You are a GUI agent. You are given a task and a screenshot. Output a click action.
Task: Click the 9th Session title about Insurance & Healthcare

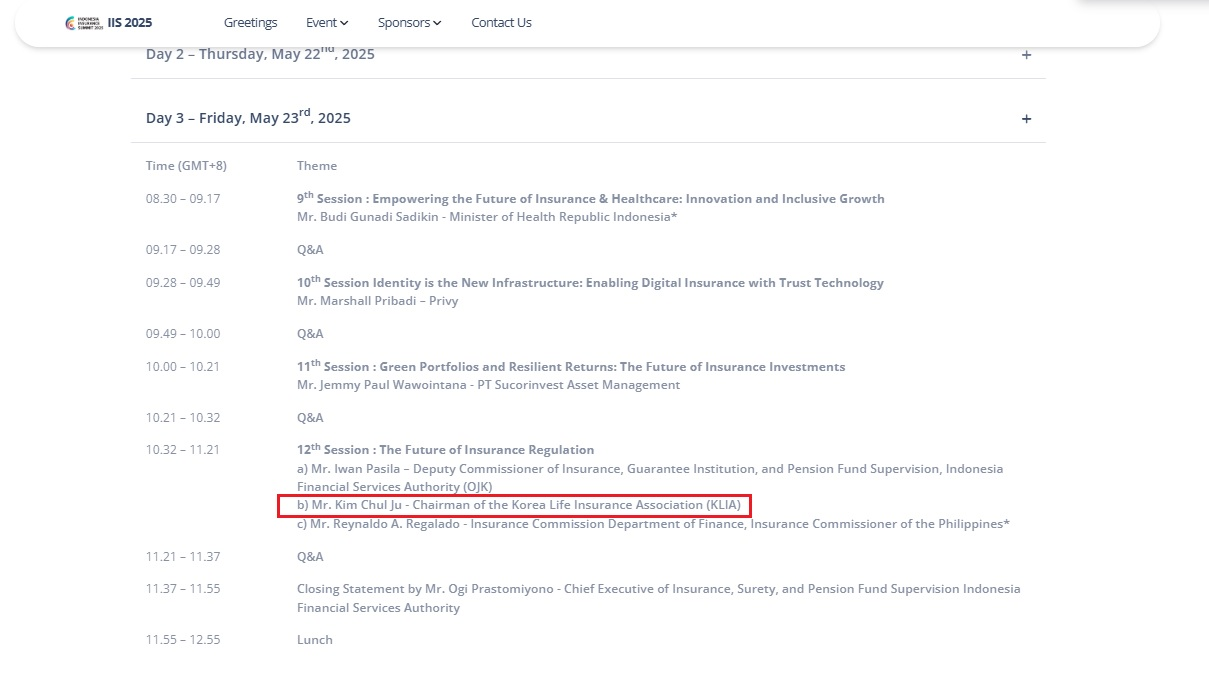click(590, 199)
